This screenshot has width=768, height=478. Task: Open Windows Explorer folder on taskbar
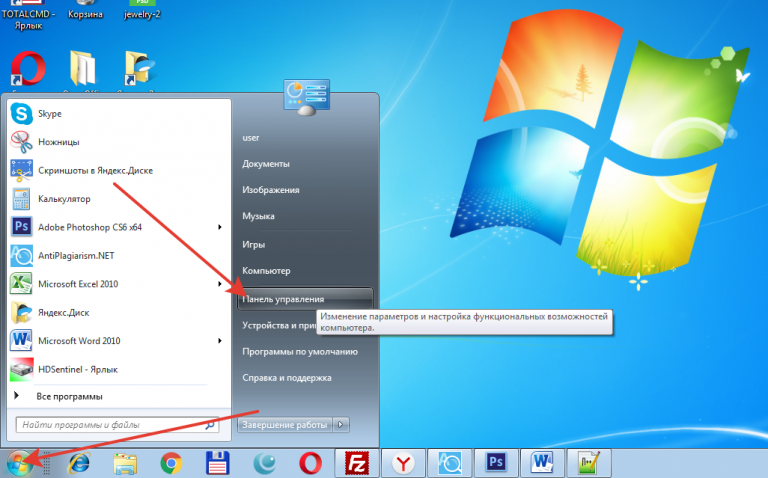coord(125,463)
